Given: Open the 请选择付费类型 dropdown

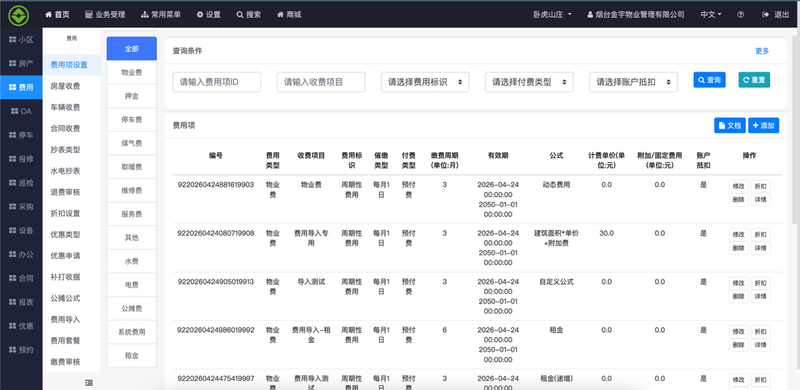Looking at the screenshot, I should click(x=529, y=82).
